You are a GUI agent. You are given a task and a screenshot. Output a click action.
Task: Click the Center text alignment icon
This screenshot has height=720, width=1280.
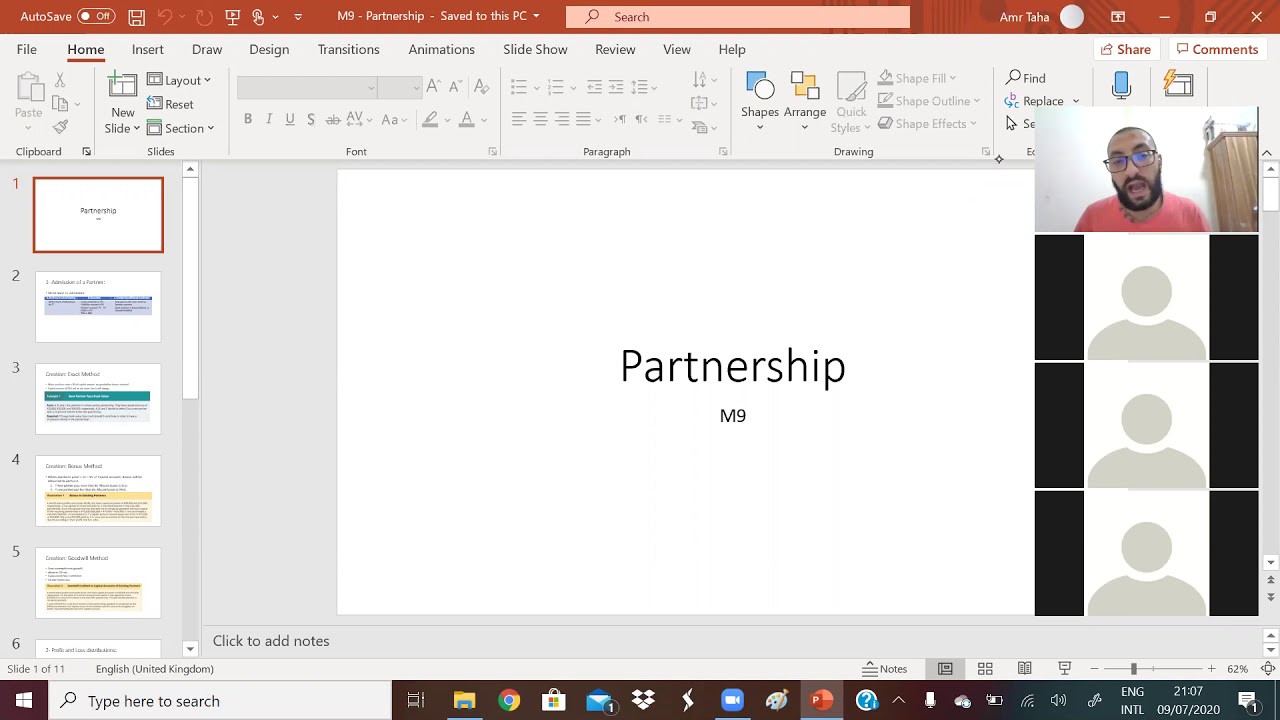pos(540,119)
